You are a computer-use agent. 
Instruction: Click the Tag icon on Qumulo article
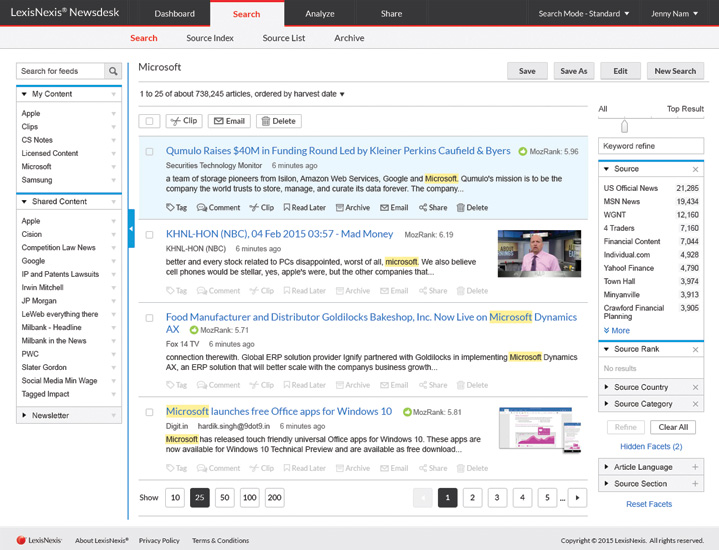tap(176, 208)
